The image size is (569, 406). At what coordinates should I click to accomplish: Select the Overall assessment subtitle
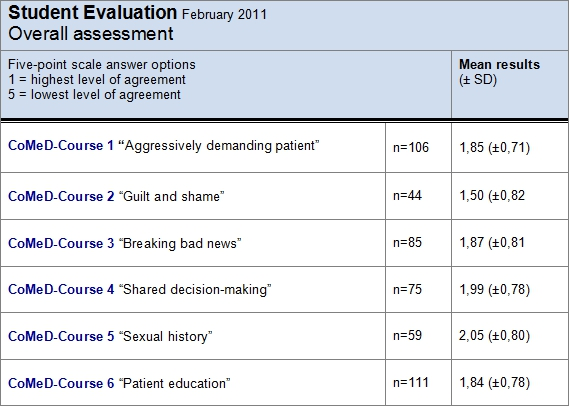91,34
